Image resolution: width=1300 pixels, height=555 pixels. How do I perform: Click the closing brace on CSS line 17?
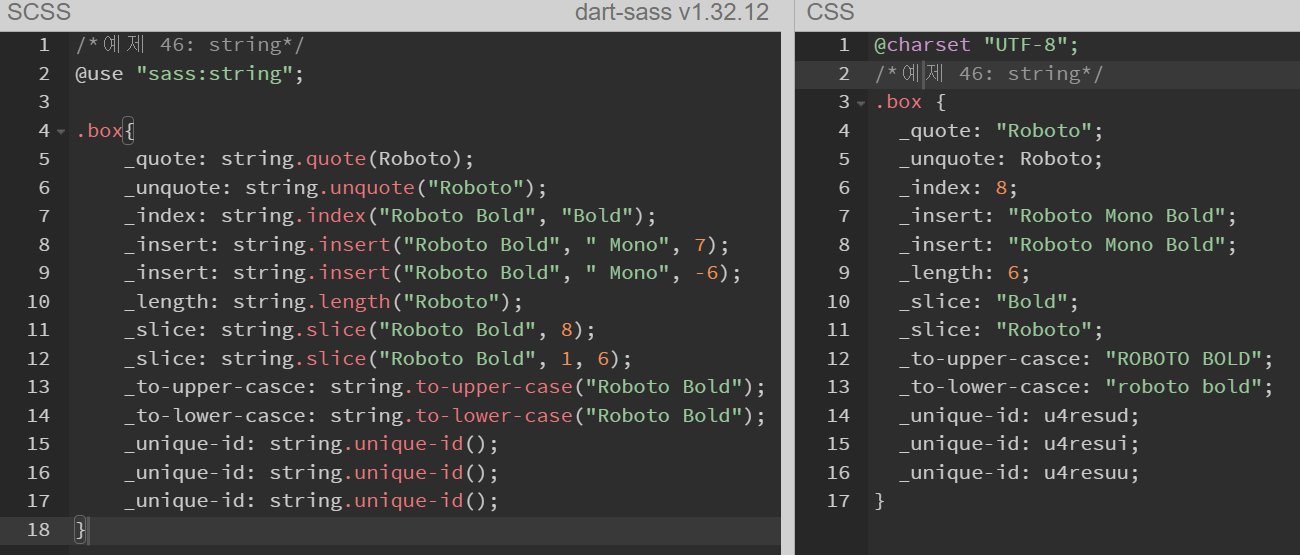pyautogui.click(x=880, y=501)
